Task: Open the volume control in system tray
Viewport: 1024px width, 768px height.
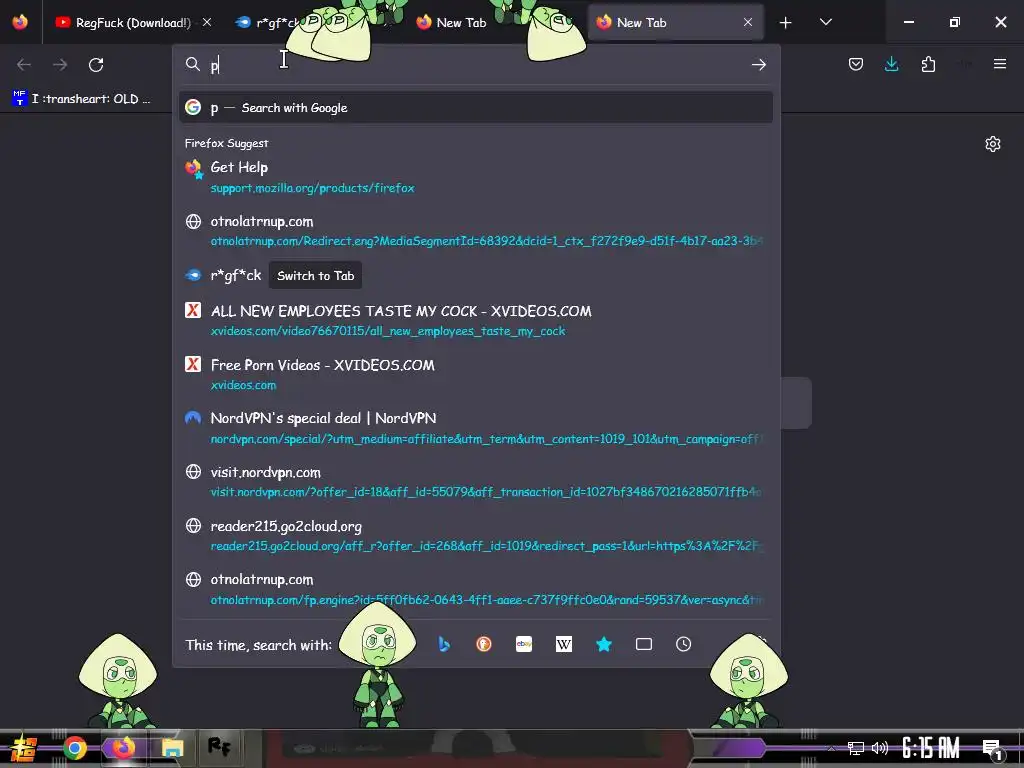Action: [x=880, y=748]
